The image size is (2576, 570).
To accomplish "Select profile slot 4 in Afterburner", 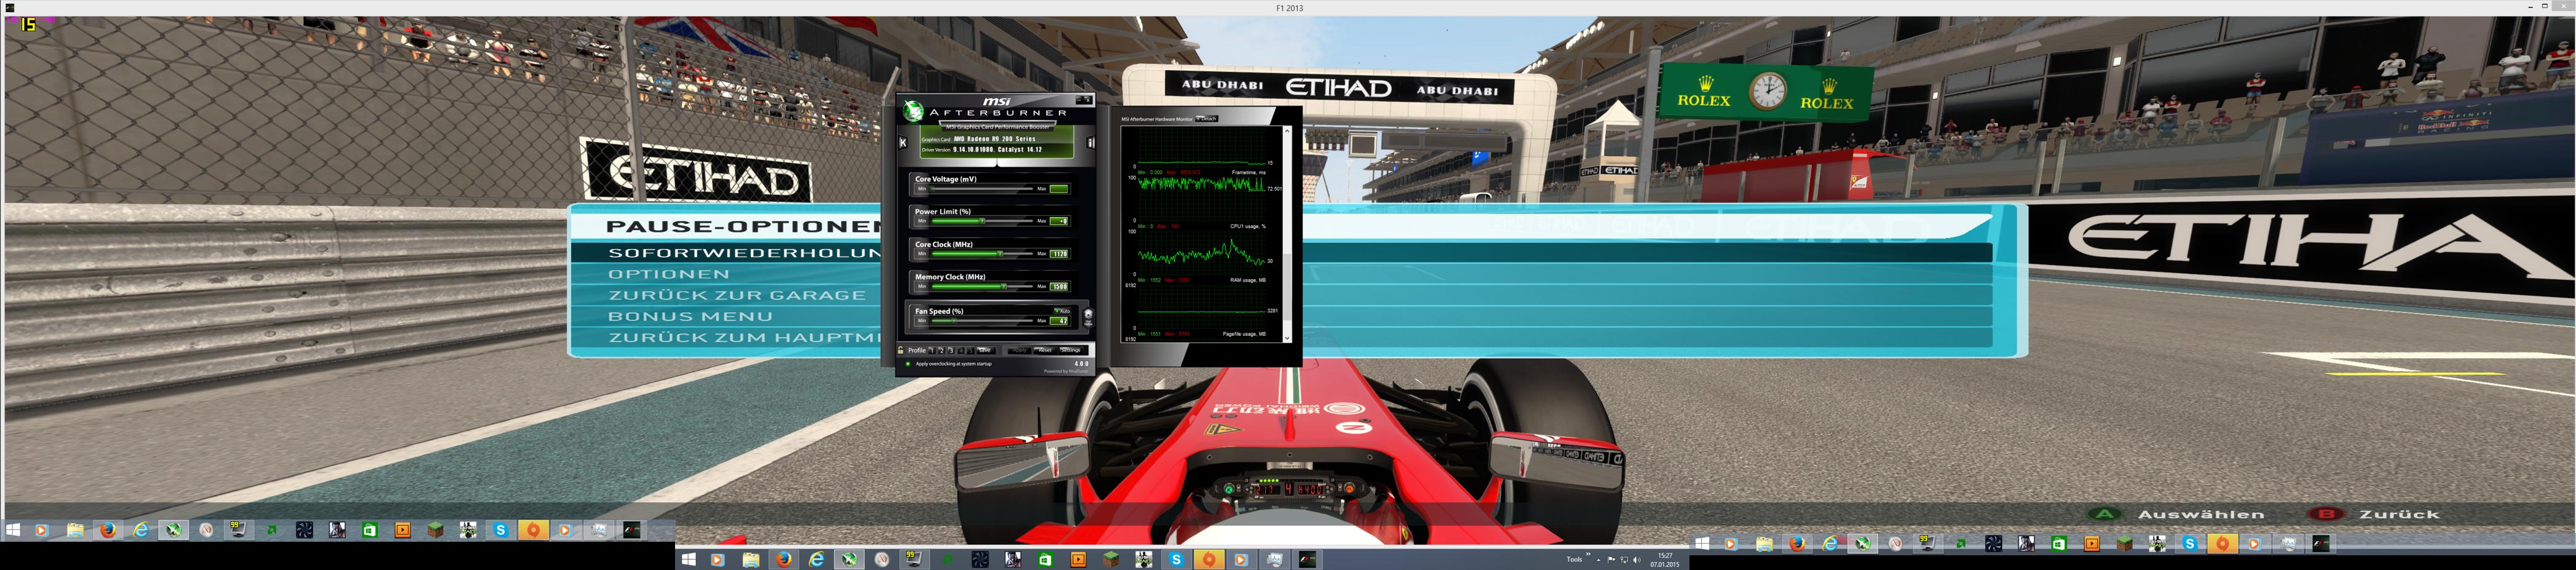I will click(x=961, y=350).
